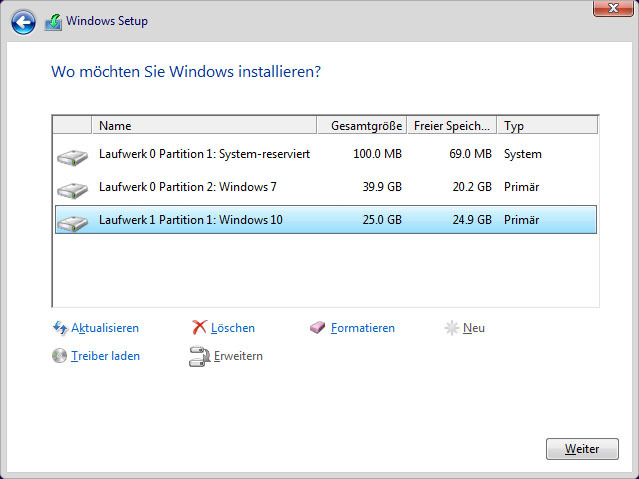The width and height of the screenshot is (639, 479).
Task: Click drive icon for Windows 7 partition
Action: (x=73, y=190)
